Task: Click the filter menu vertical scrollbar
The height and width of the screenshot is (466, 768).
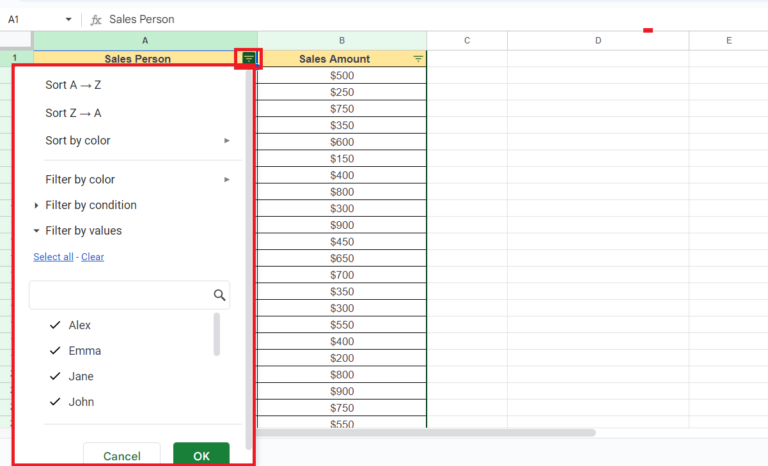Action: 248,260
